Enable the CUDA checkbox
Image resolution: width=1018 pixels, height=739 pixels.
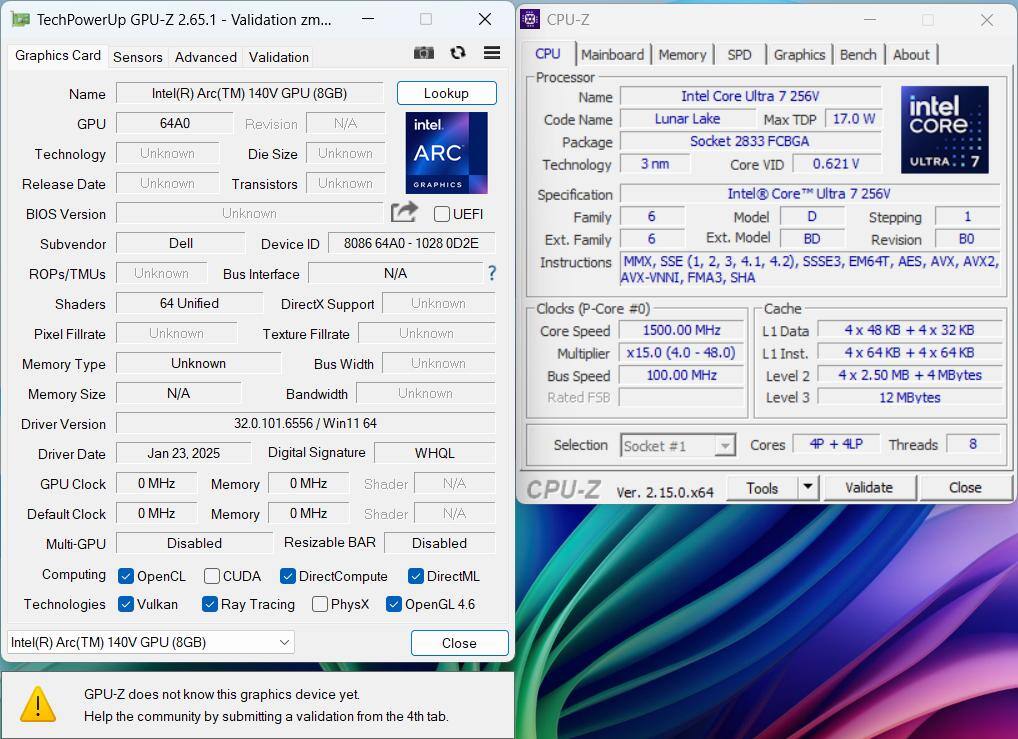[212, 576]
